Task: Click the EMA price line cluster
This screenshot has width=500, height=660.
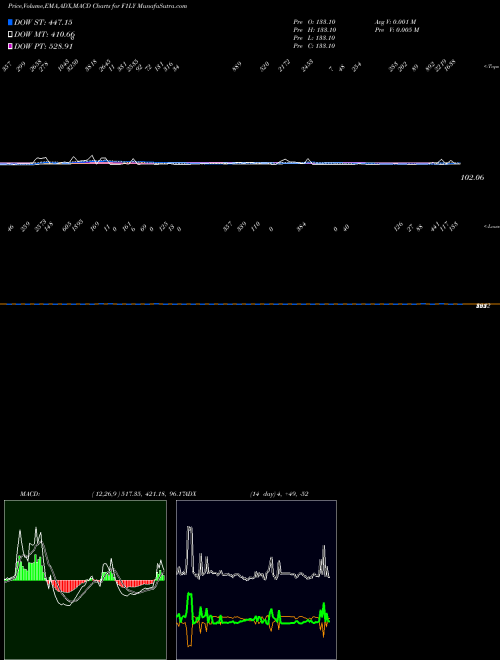Action: [x=230, y=162]
